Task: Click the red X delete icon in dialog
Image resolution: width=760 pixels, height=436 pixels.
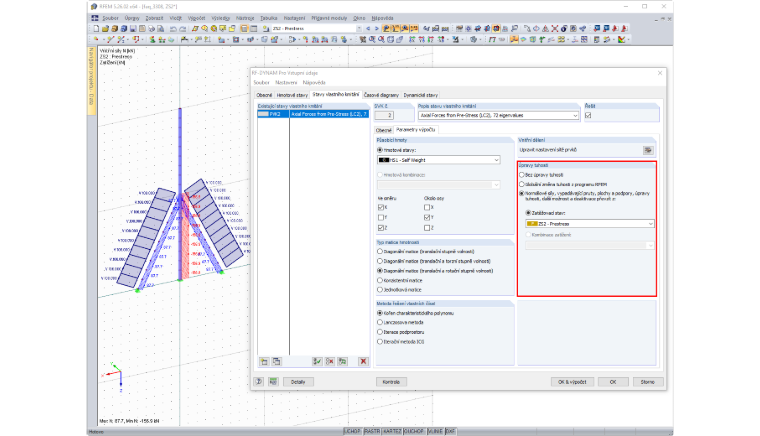Action: click(363, 361)
